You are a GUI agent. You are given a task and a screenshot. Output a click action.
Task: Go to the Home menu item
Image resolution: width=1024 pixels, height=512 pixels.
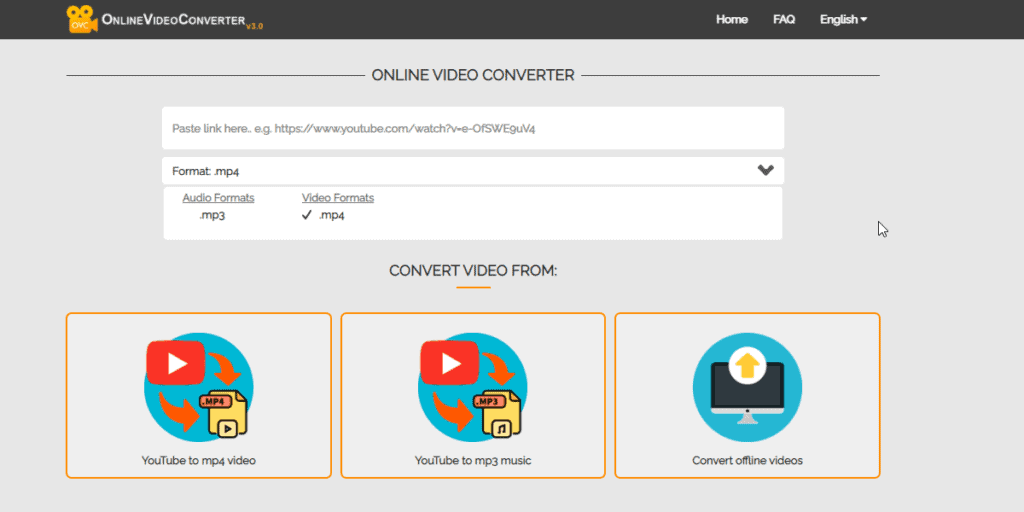731,20
